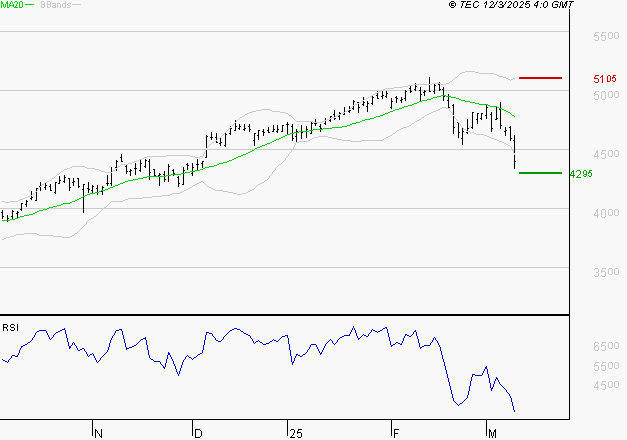Click the green support line at 4295

coord(540,173)
